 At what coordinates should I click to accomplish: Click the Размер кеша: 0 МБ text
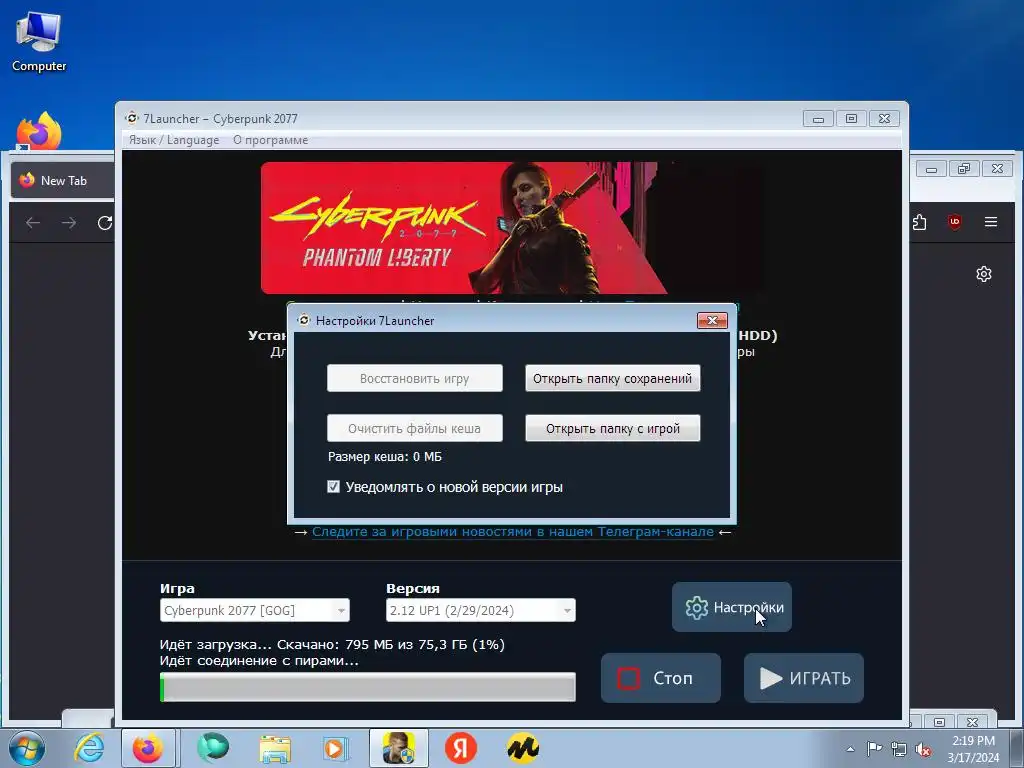tap(385, 456)
